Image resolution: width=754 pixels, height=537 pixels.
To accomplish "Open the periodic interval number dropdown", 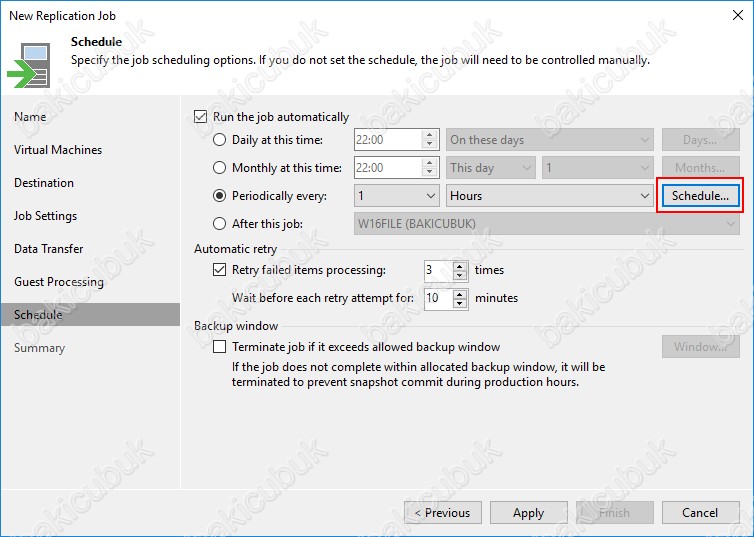I will click(397, 196).
